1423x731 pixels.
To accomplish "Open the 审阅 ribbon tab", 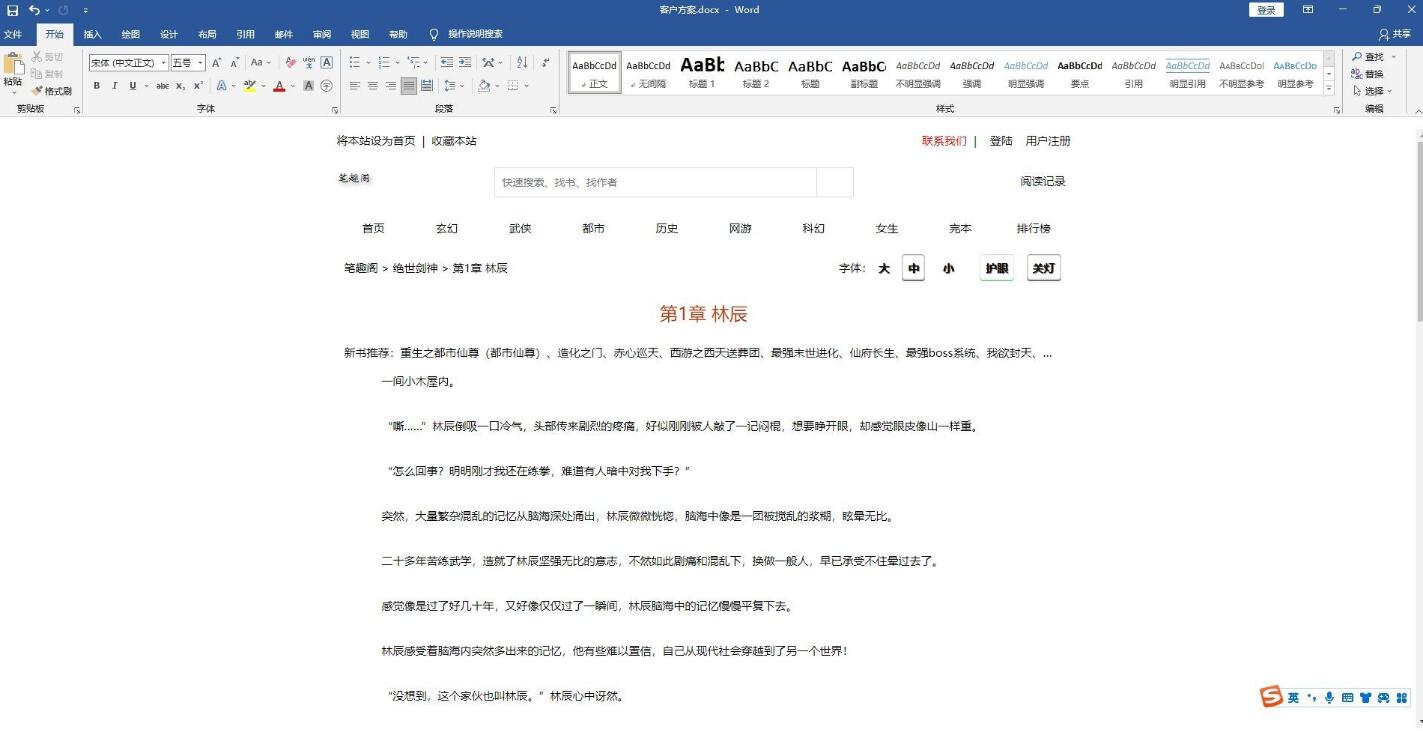I will click(322, 34).
